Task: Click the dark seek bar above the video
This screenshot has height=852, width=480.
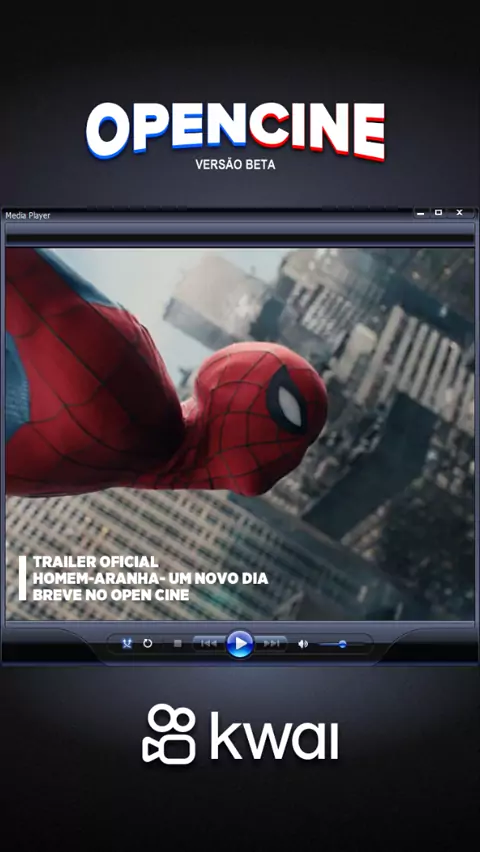Action: coord(240,239)
